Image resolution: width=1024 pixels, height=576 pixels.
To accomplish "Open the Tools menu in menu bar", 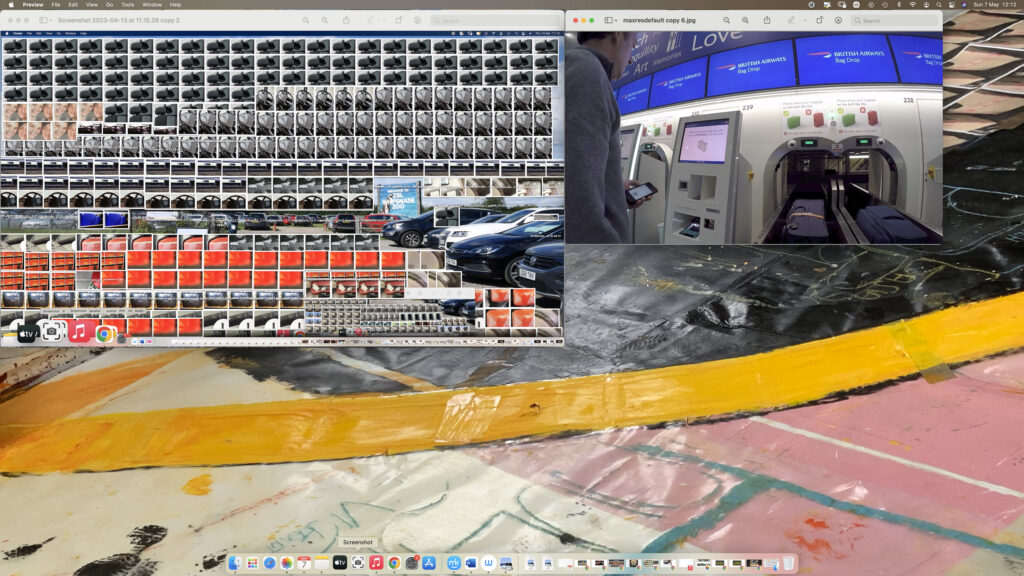I will [127, 4].
